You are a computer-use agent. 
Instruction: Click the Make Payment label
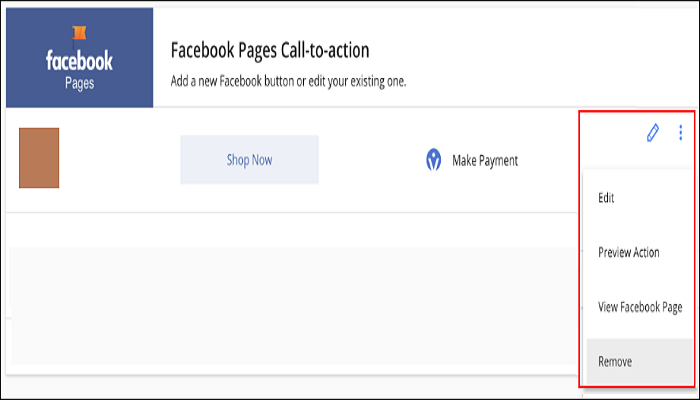tap(485, 161)
